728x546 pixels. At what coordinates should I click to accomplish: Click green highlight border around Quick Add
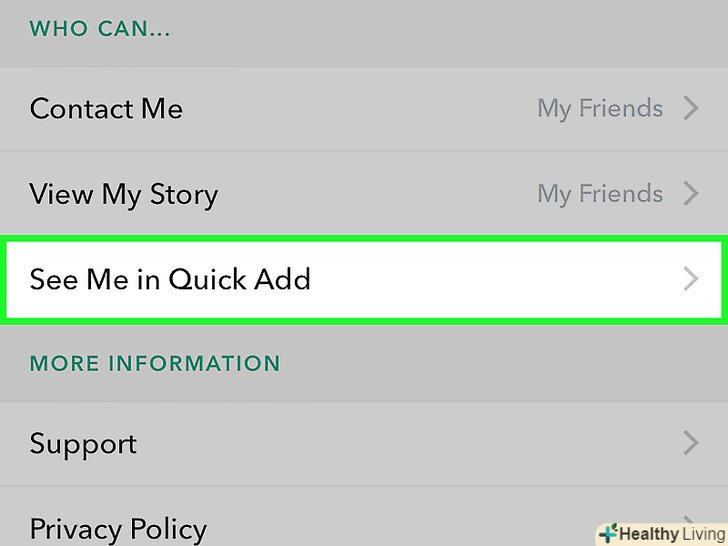coord(364,240)
